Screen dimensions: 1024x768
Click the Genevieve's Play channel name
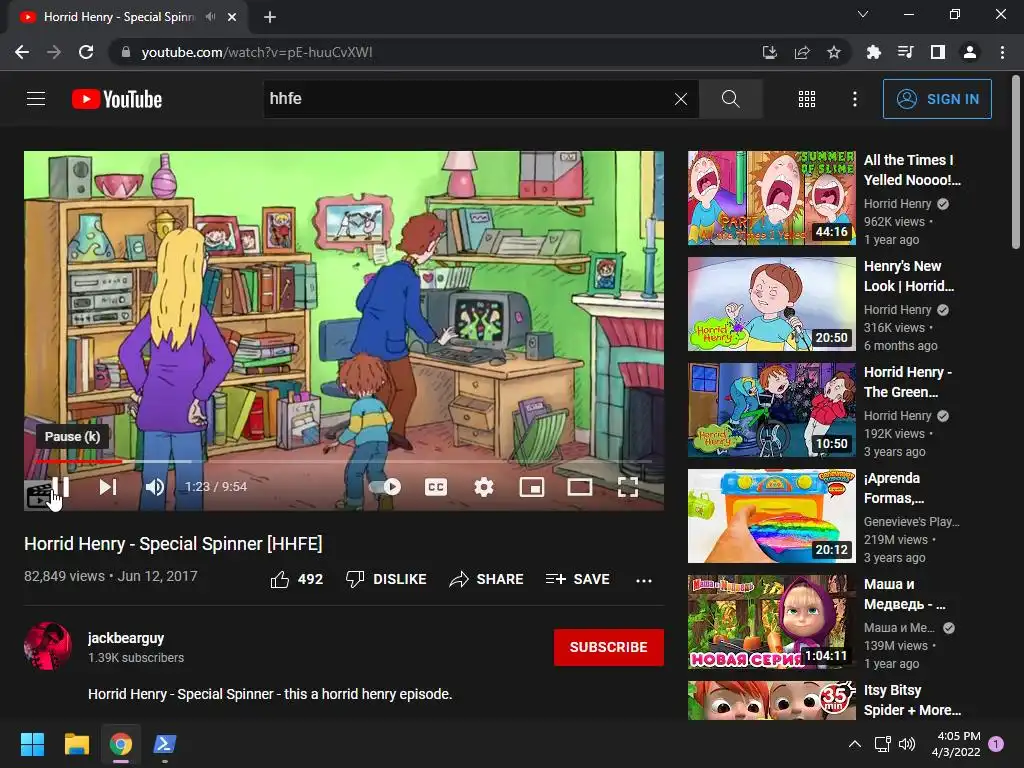(x=912, y=522)
